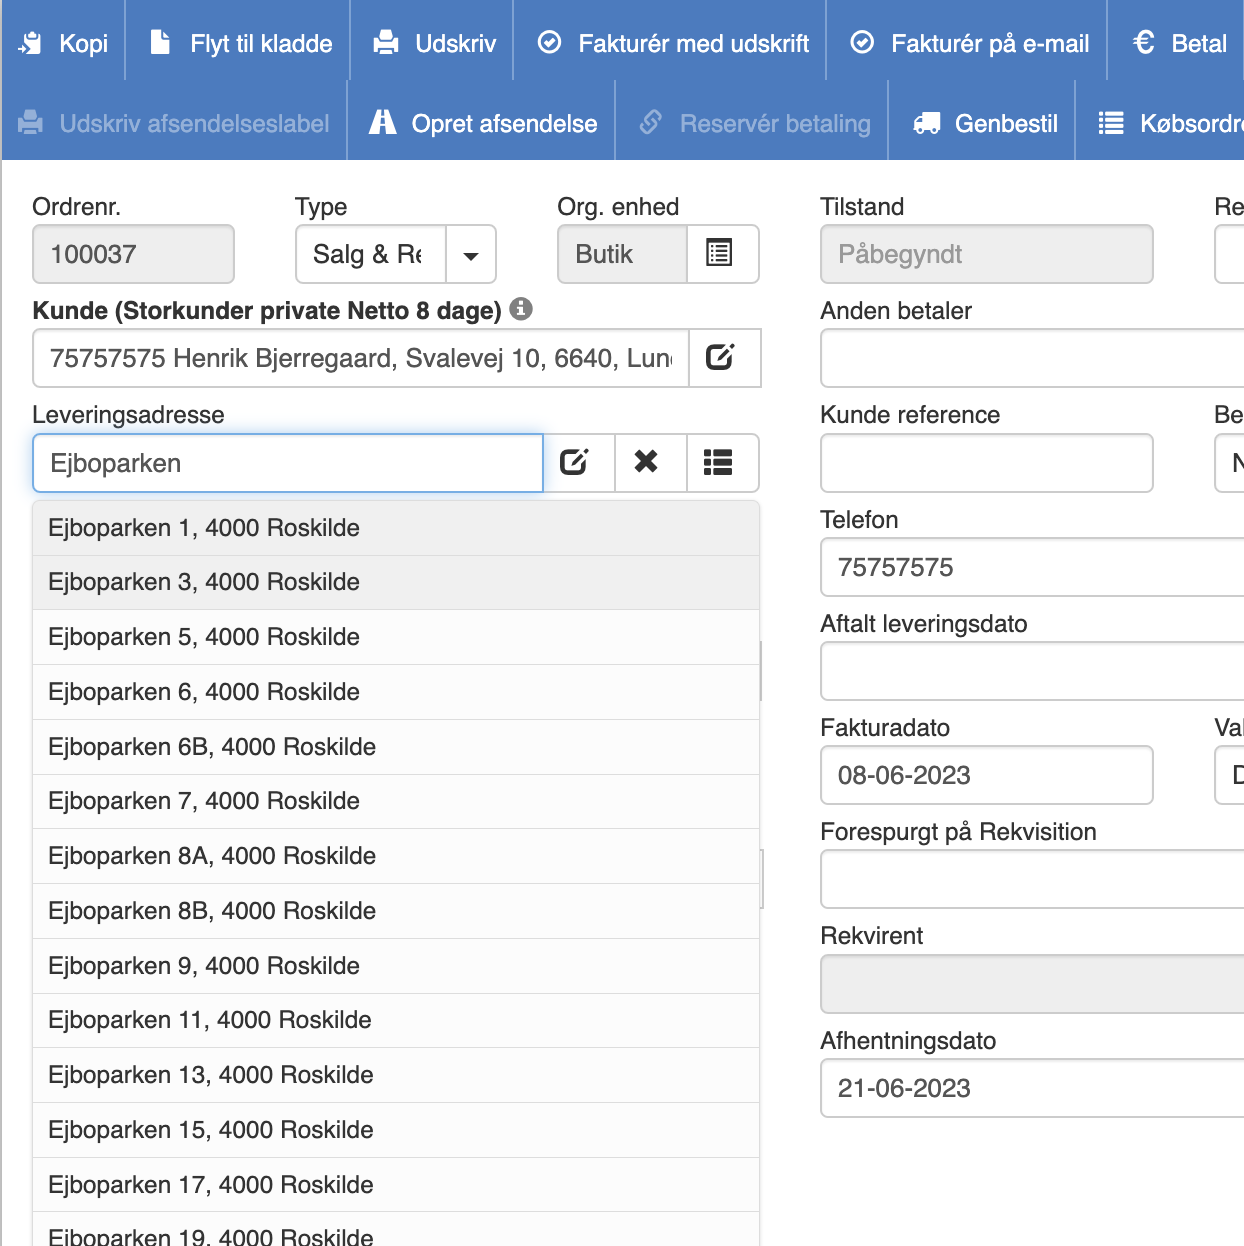Click the info icon beside Kunde label
This screenshot has height=1246, width=1244.
[x=521, y=309]
